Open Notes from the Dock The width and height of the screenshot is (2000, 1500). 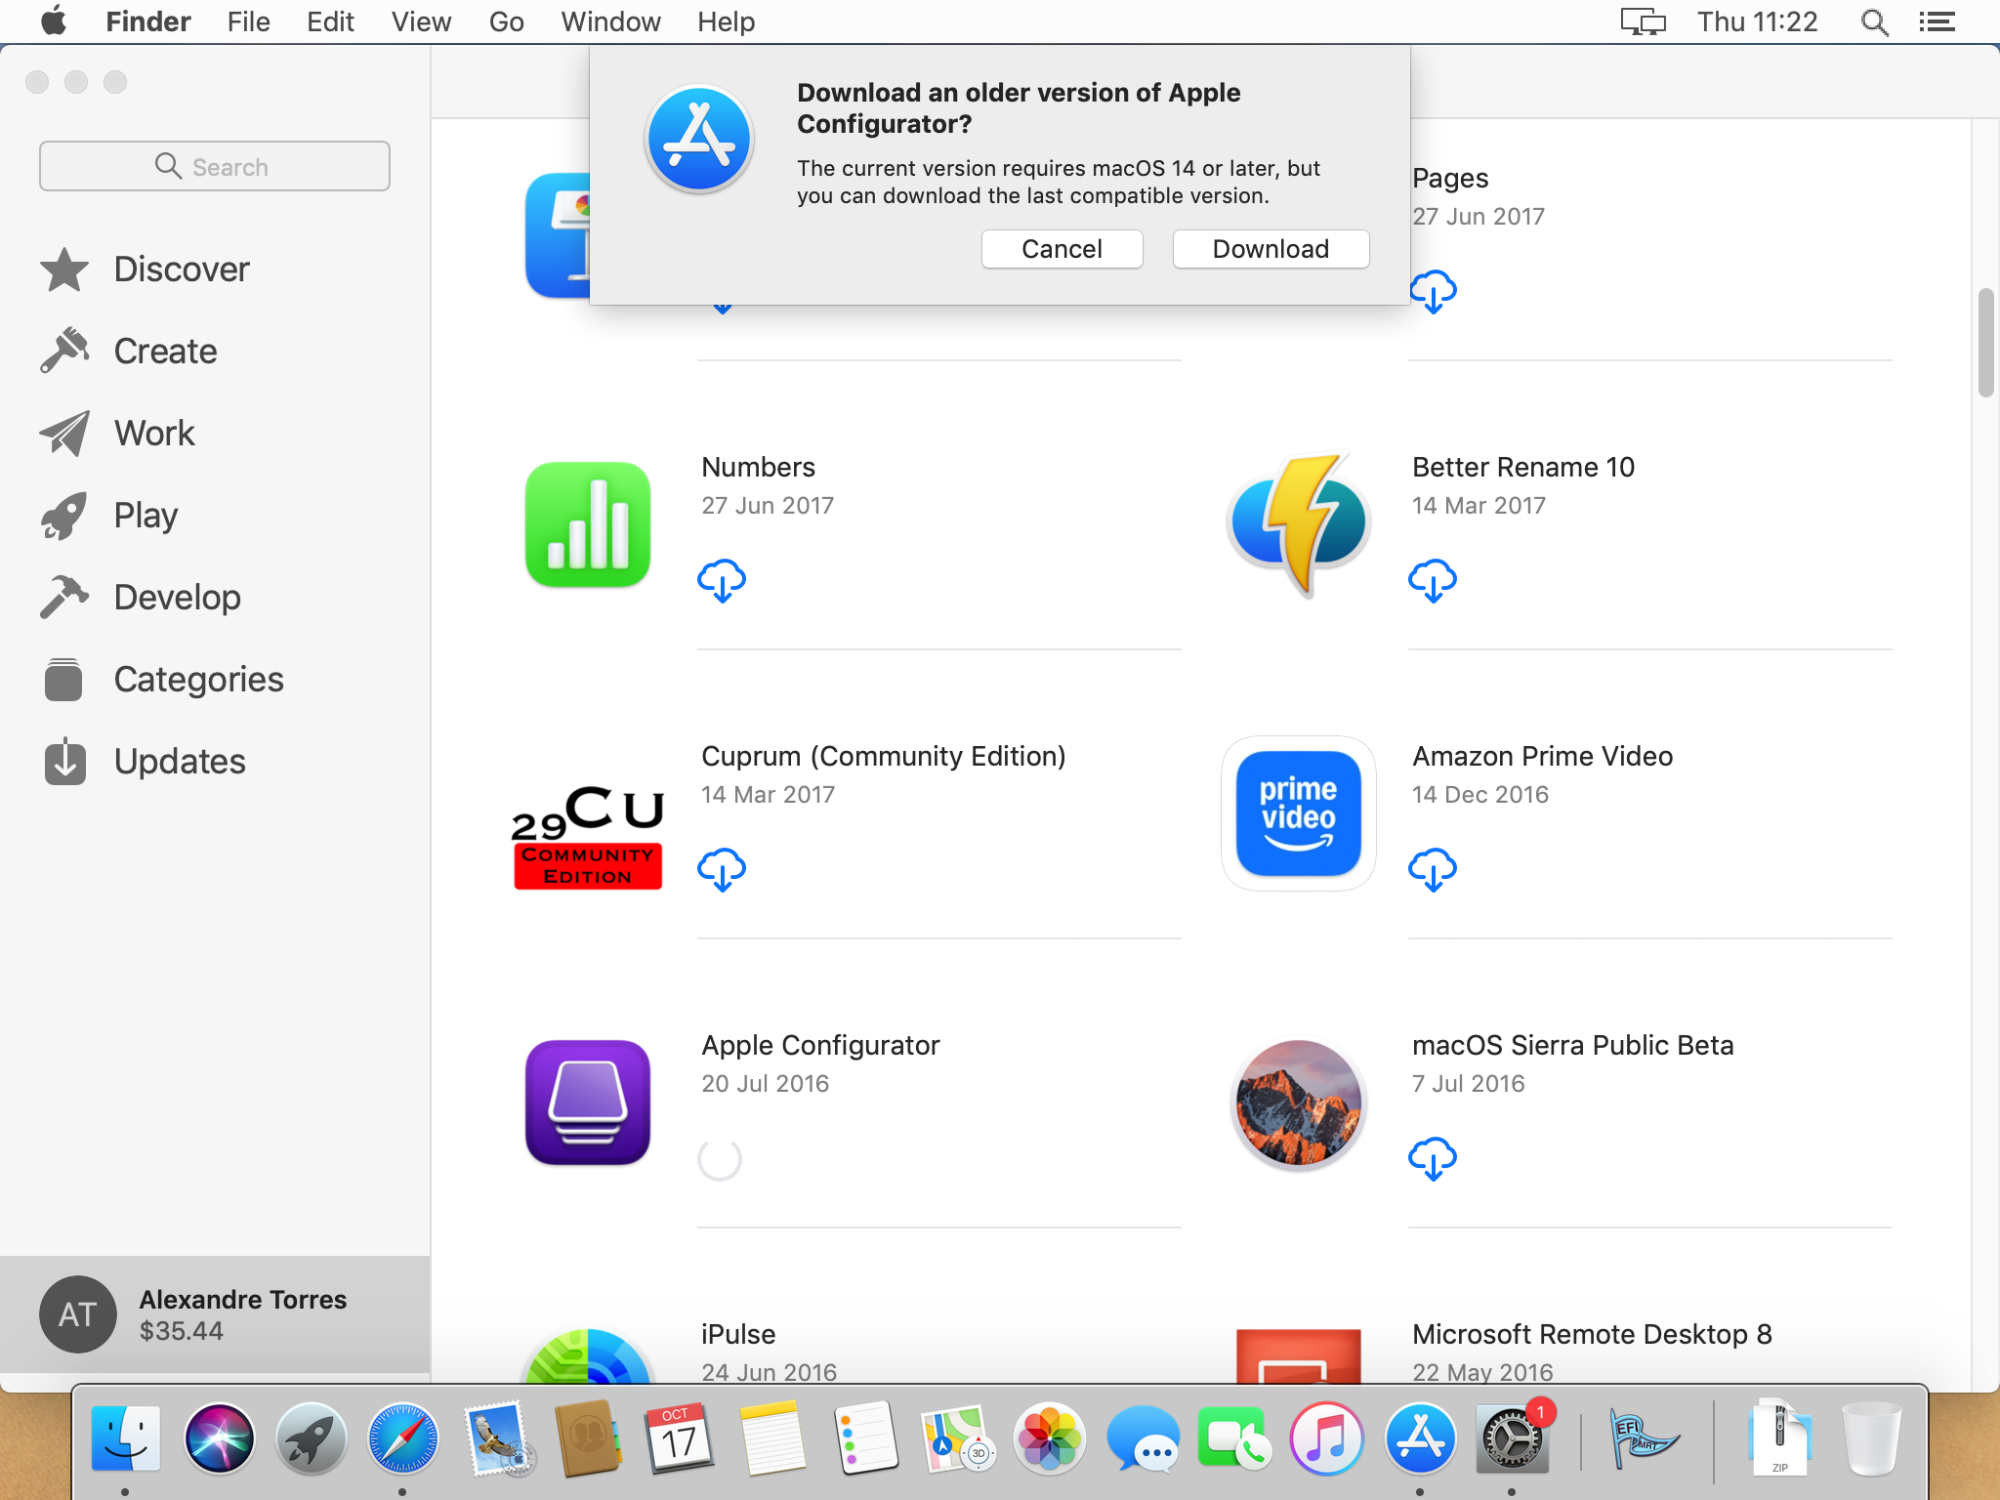pos(772,1439)
